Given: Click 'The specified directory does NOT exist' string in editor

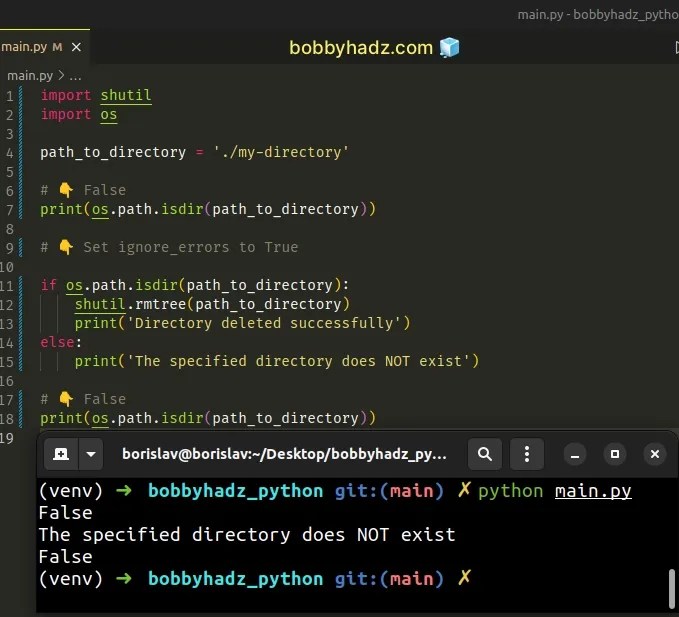Looking at the screenshot, I should pos(298,362).
